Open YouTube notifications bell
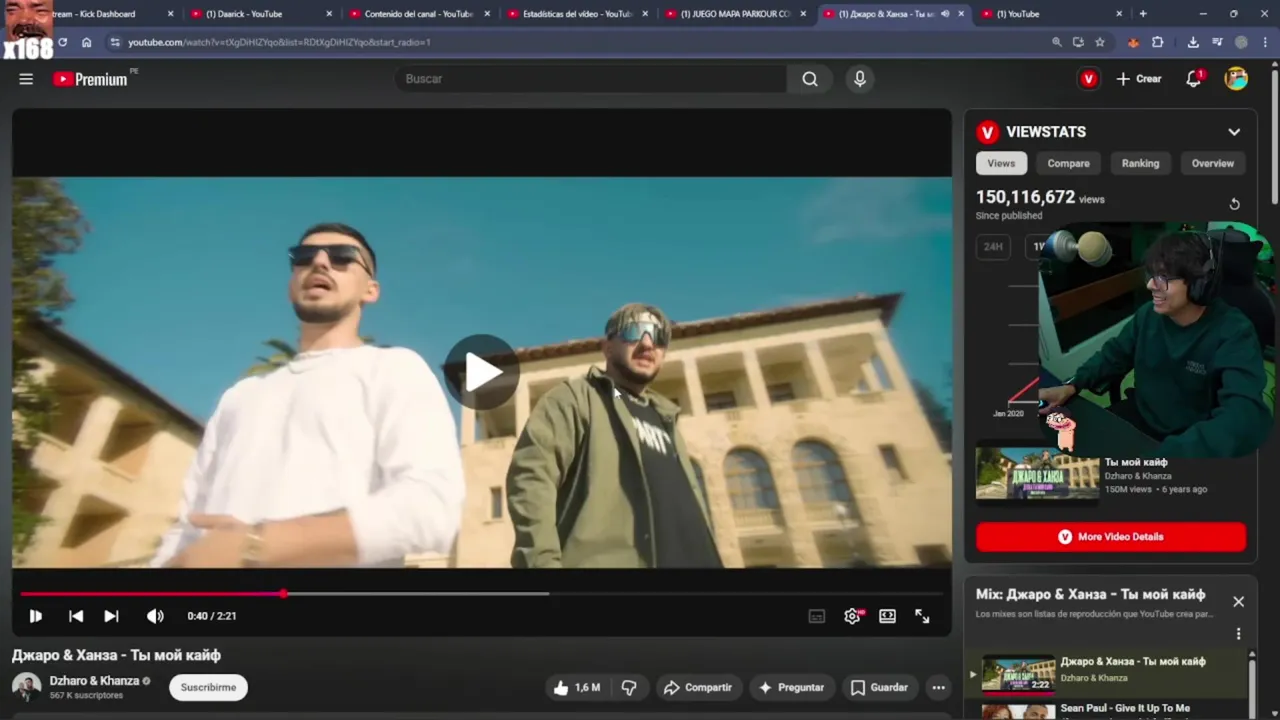 coord(1193,79)
